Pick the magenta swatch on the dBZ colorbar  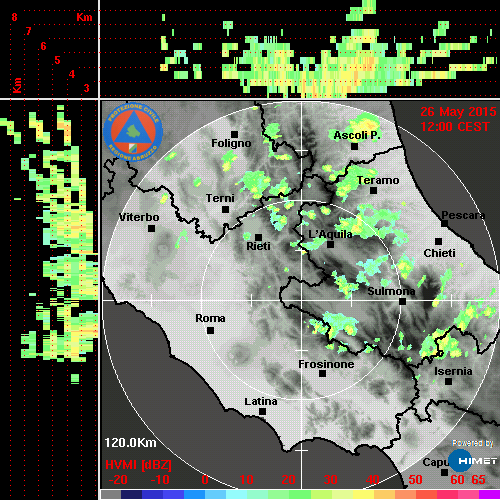click(x=489, y=494)
